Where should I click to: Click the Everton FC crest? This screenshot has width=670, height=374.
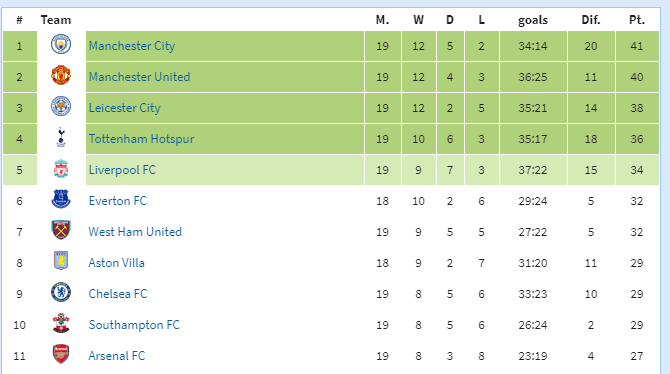pyautogui.click(x=61, y=200)
